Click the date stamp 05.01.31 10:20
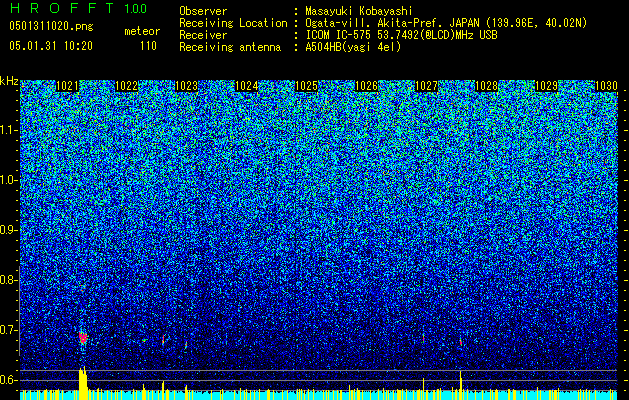 51,46
